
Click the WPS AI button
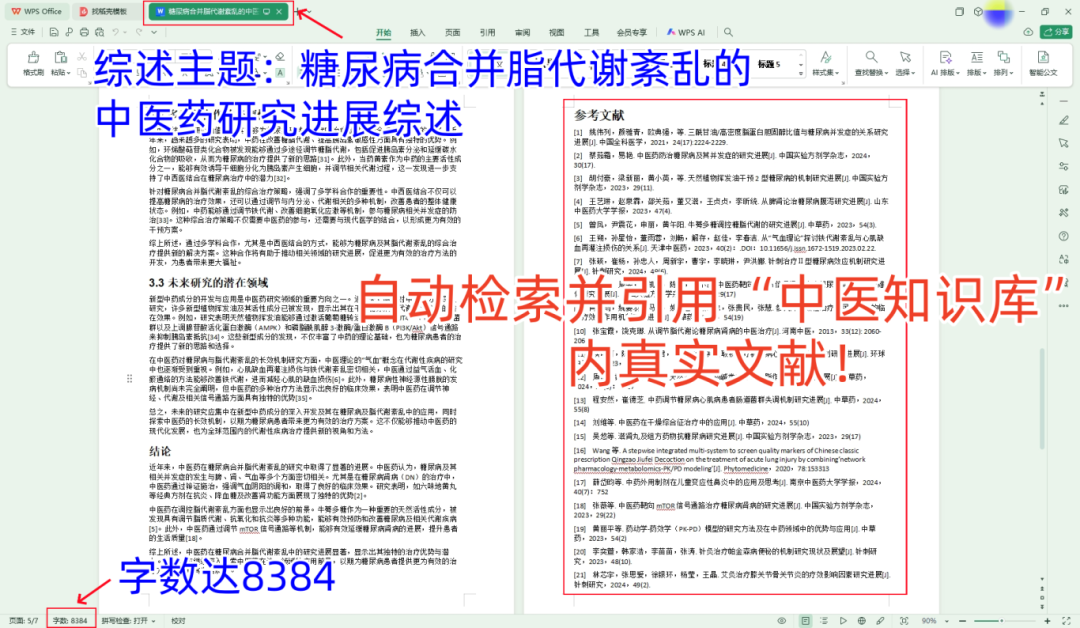click(x=686, y=32)
